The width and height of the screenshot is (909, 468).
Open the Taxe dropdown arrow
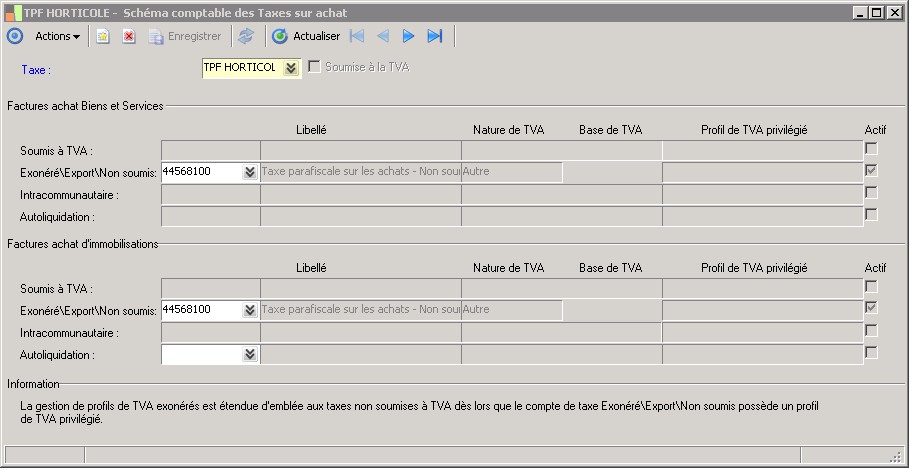291,68
